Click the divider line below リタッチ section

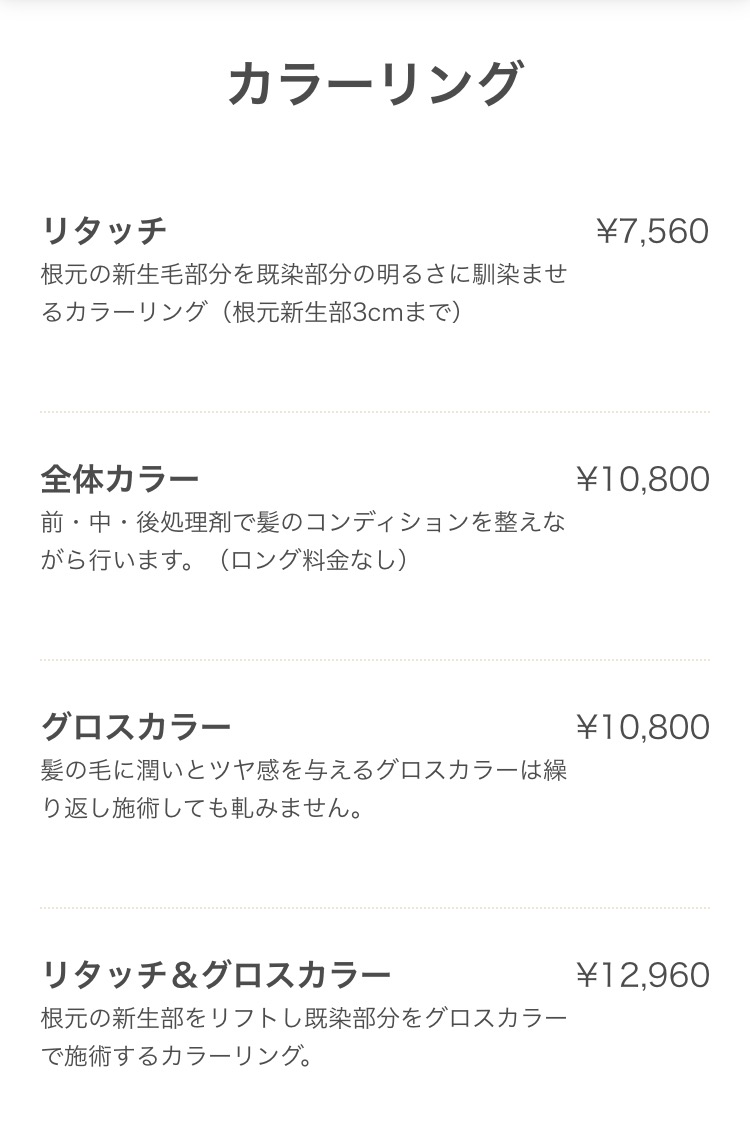click(x=374, y=412)
